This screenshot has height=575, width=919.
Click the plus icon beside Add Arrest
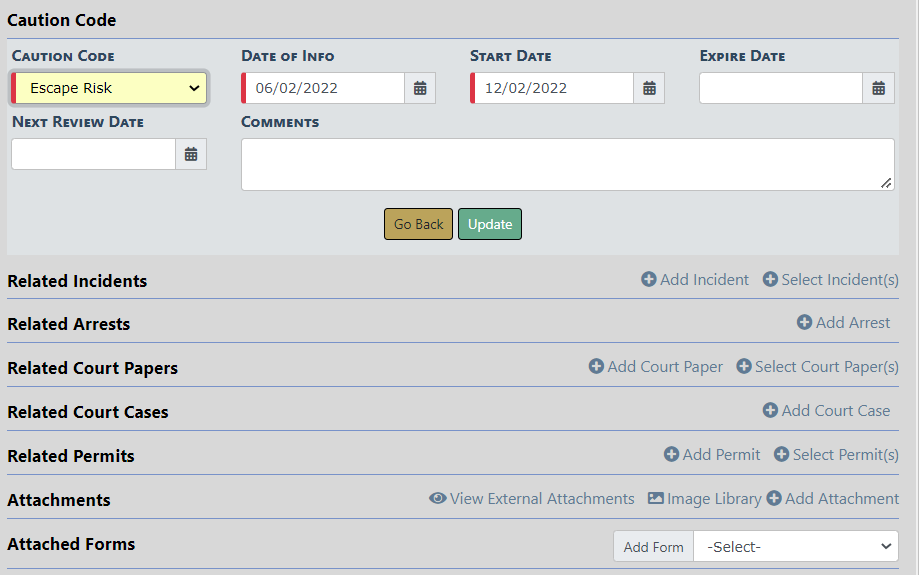[804, 323]
